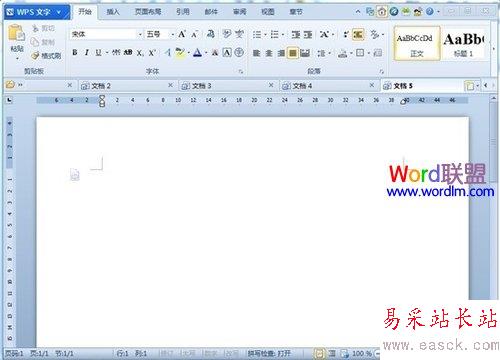Click the numbered list icon
Image resolution: width=500 pixels, height=360 pixels.
pyautogui.click(x=274, y=34)
